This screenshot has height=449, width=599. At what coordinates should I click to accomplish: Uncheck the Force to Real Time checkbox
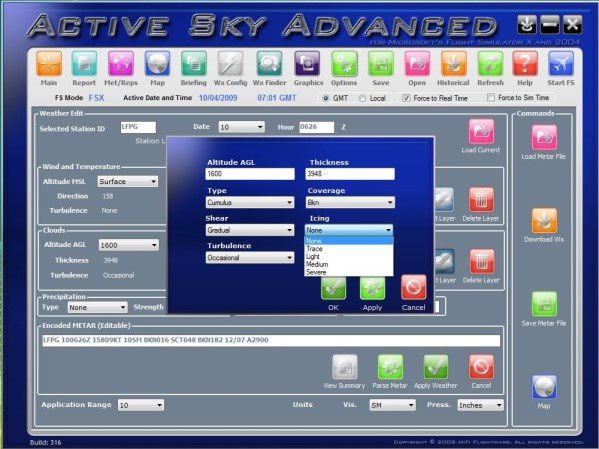pyautogui.click(x=406, y=98)
